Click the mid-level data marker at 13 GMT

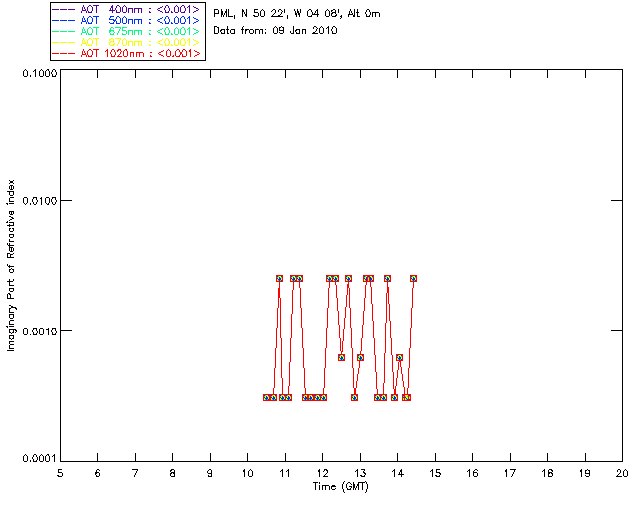click(x=360, y=357)
